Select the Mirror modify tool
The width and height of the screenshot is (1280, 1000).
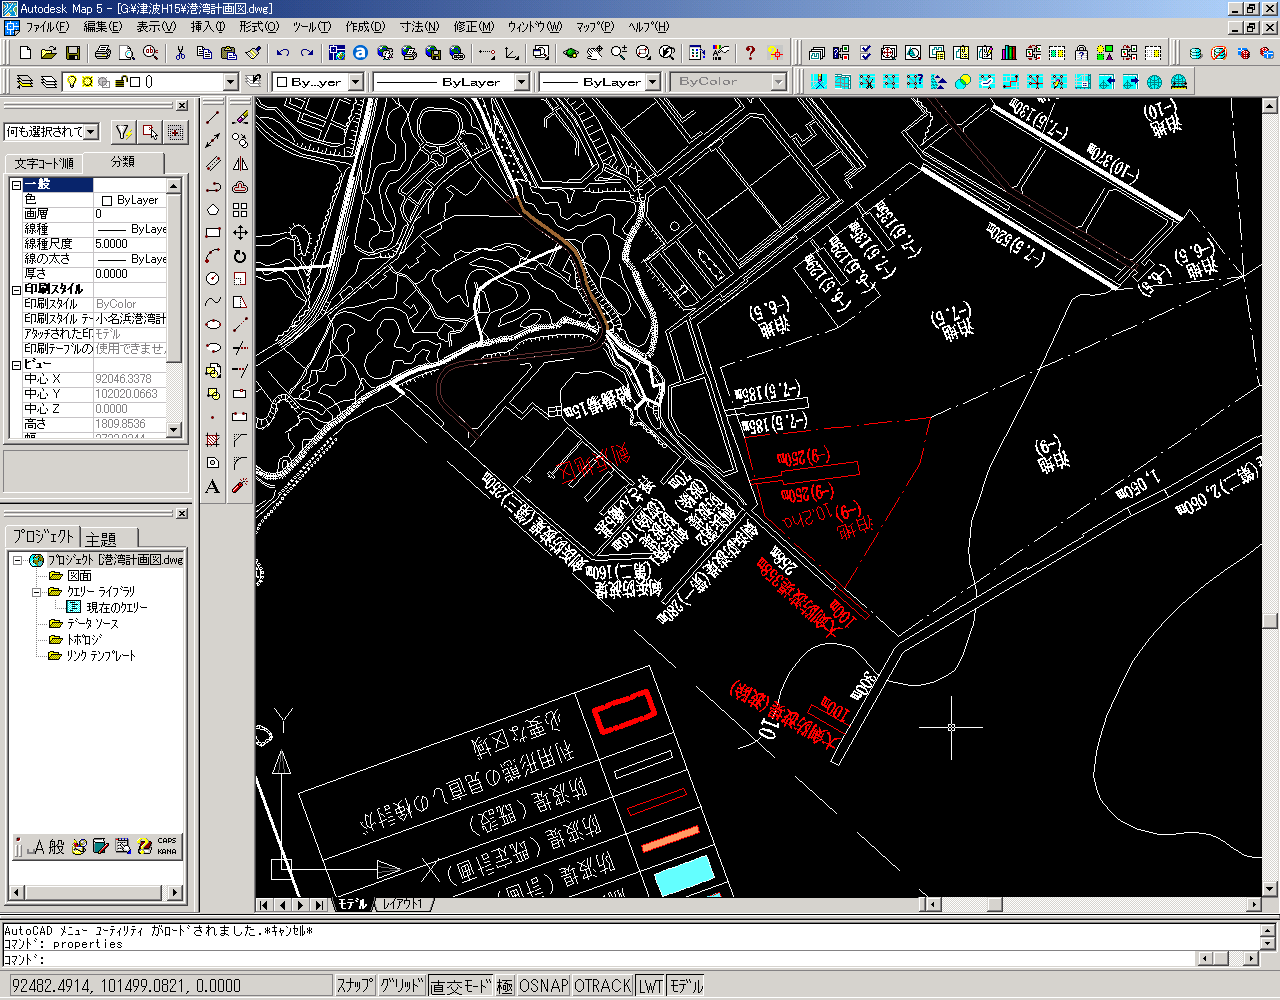coord(240,164)
